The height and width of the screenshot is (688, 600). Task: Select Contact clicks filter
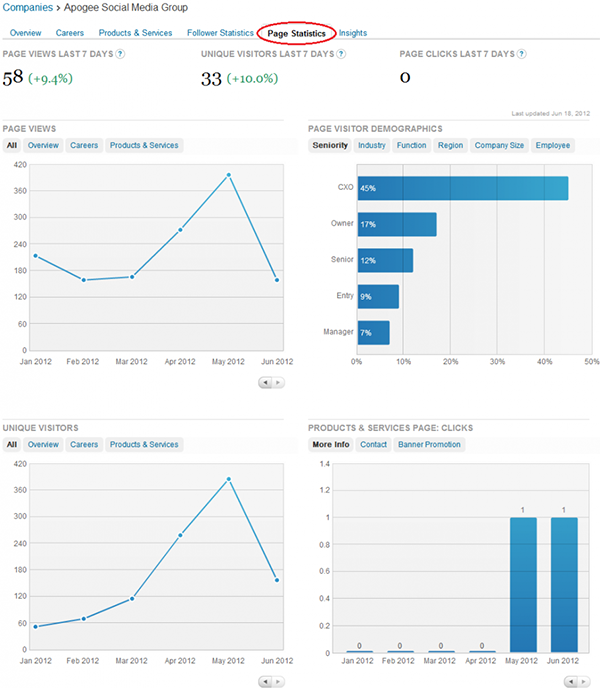(x=374, y=444)
